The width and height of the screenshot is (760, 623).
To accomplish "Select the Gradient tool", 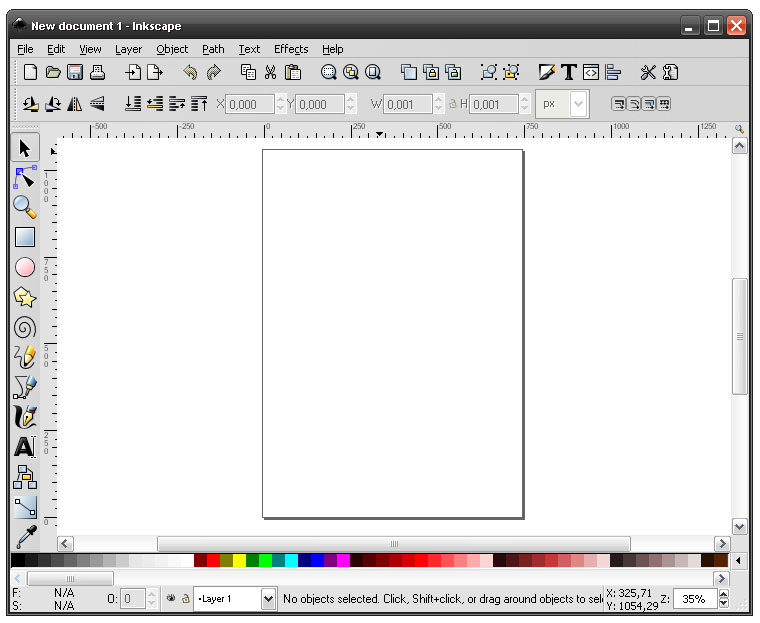I will (x=25, y=507).
